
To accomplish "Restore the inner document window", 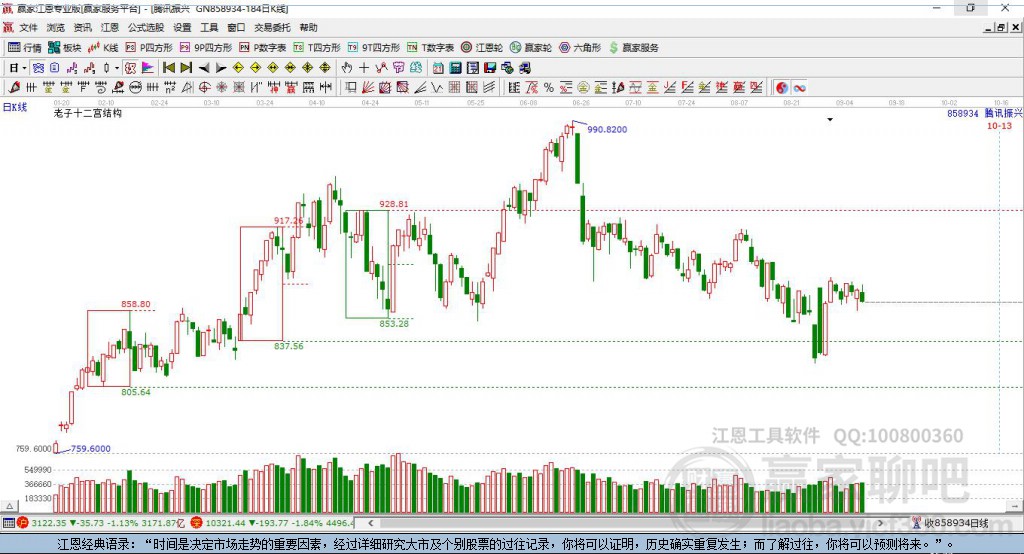I will point(1000,27).
